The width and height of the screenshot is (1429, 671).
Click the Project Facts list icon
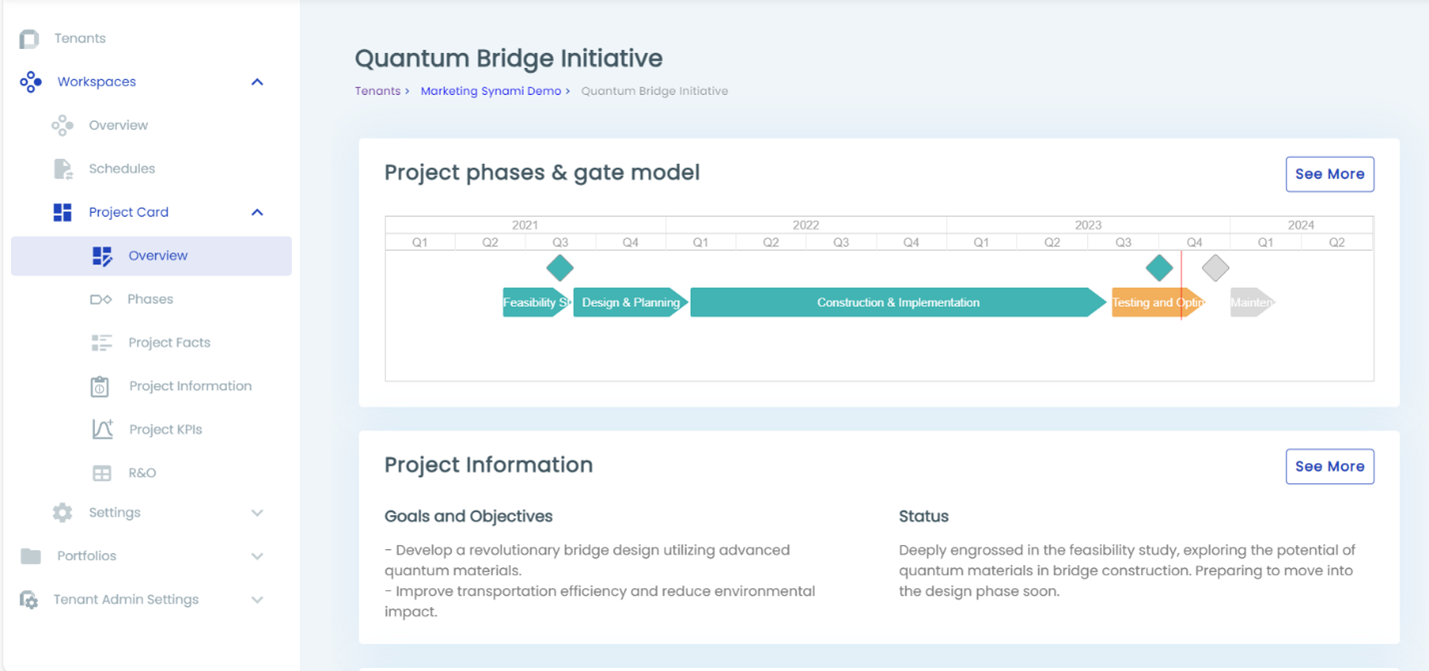101,343
